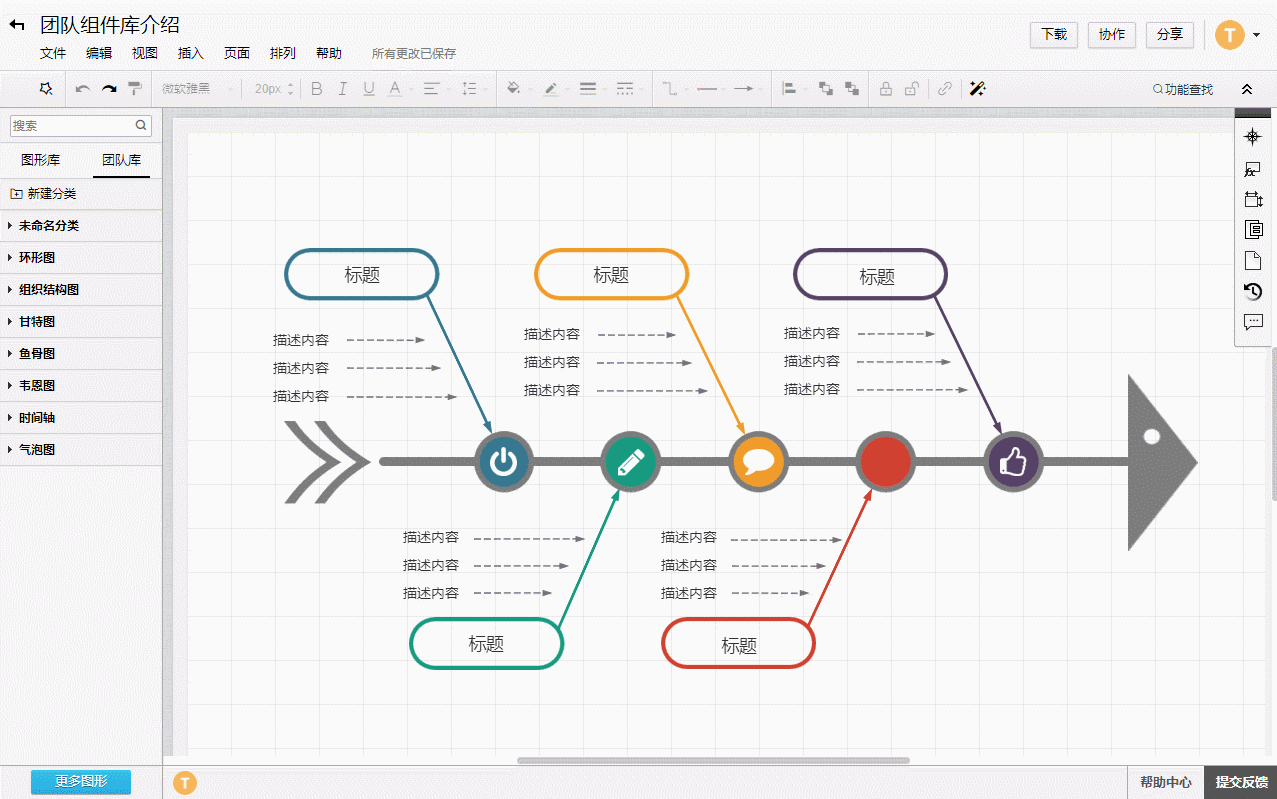Collapse the toolbar with the double chevron
This screenshot has height=799, width=1277.
coord(1247,89)
